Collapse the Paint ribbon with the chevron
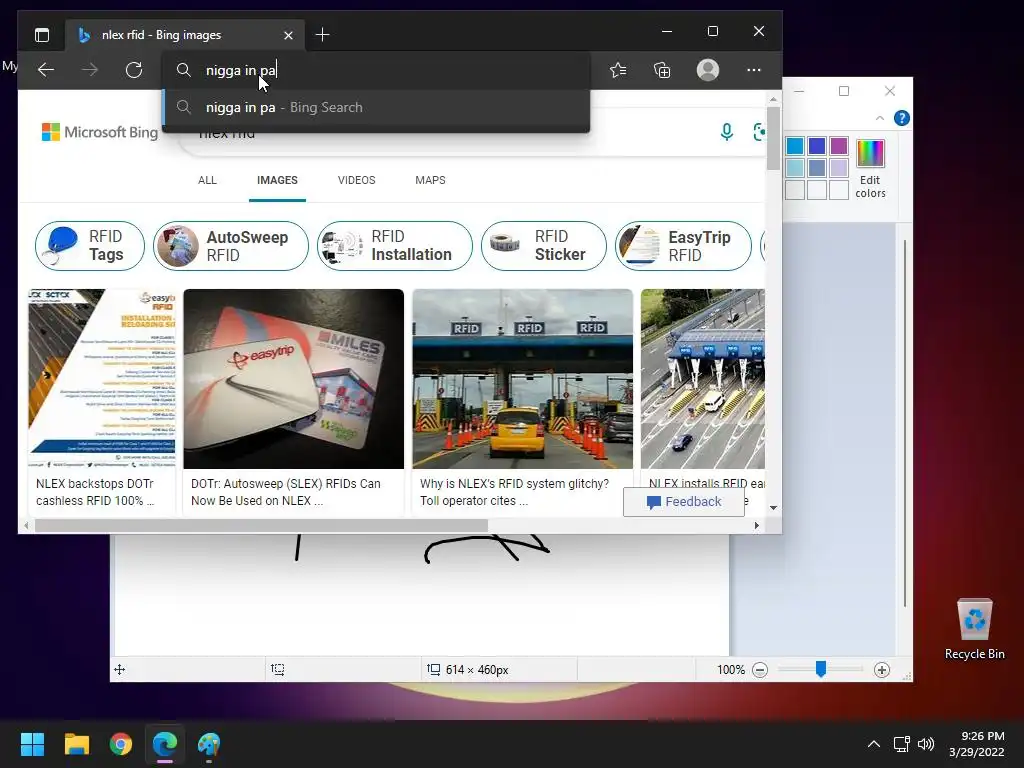This screenshot has height=768, width=1024. point(880,118)
